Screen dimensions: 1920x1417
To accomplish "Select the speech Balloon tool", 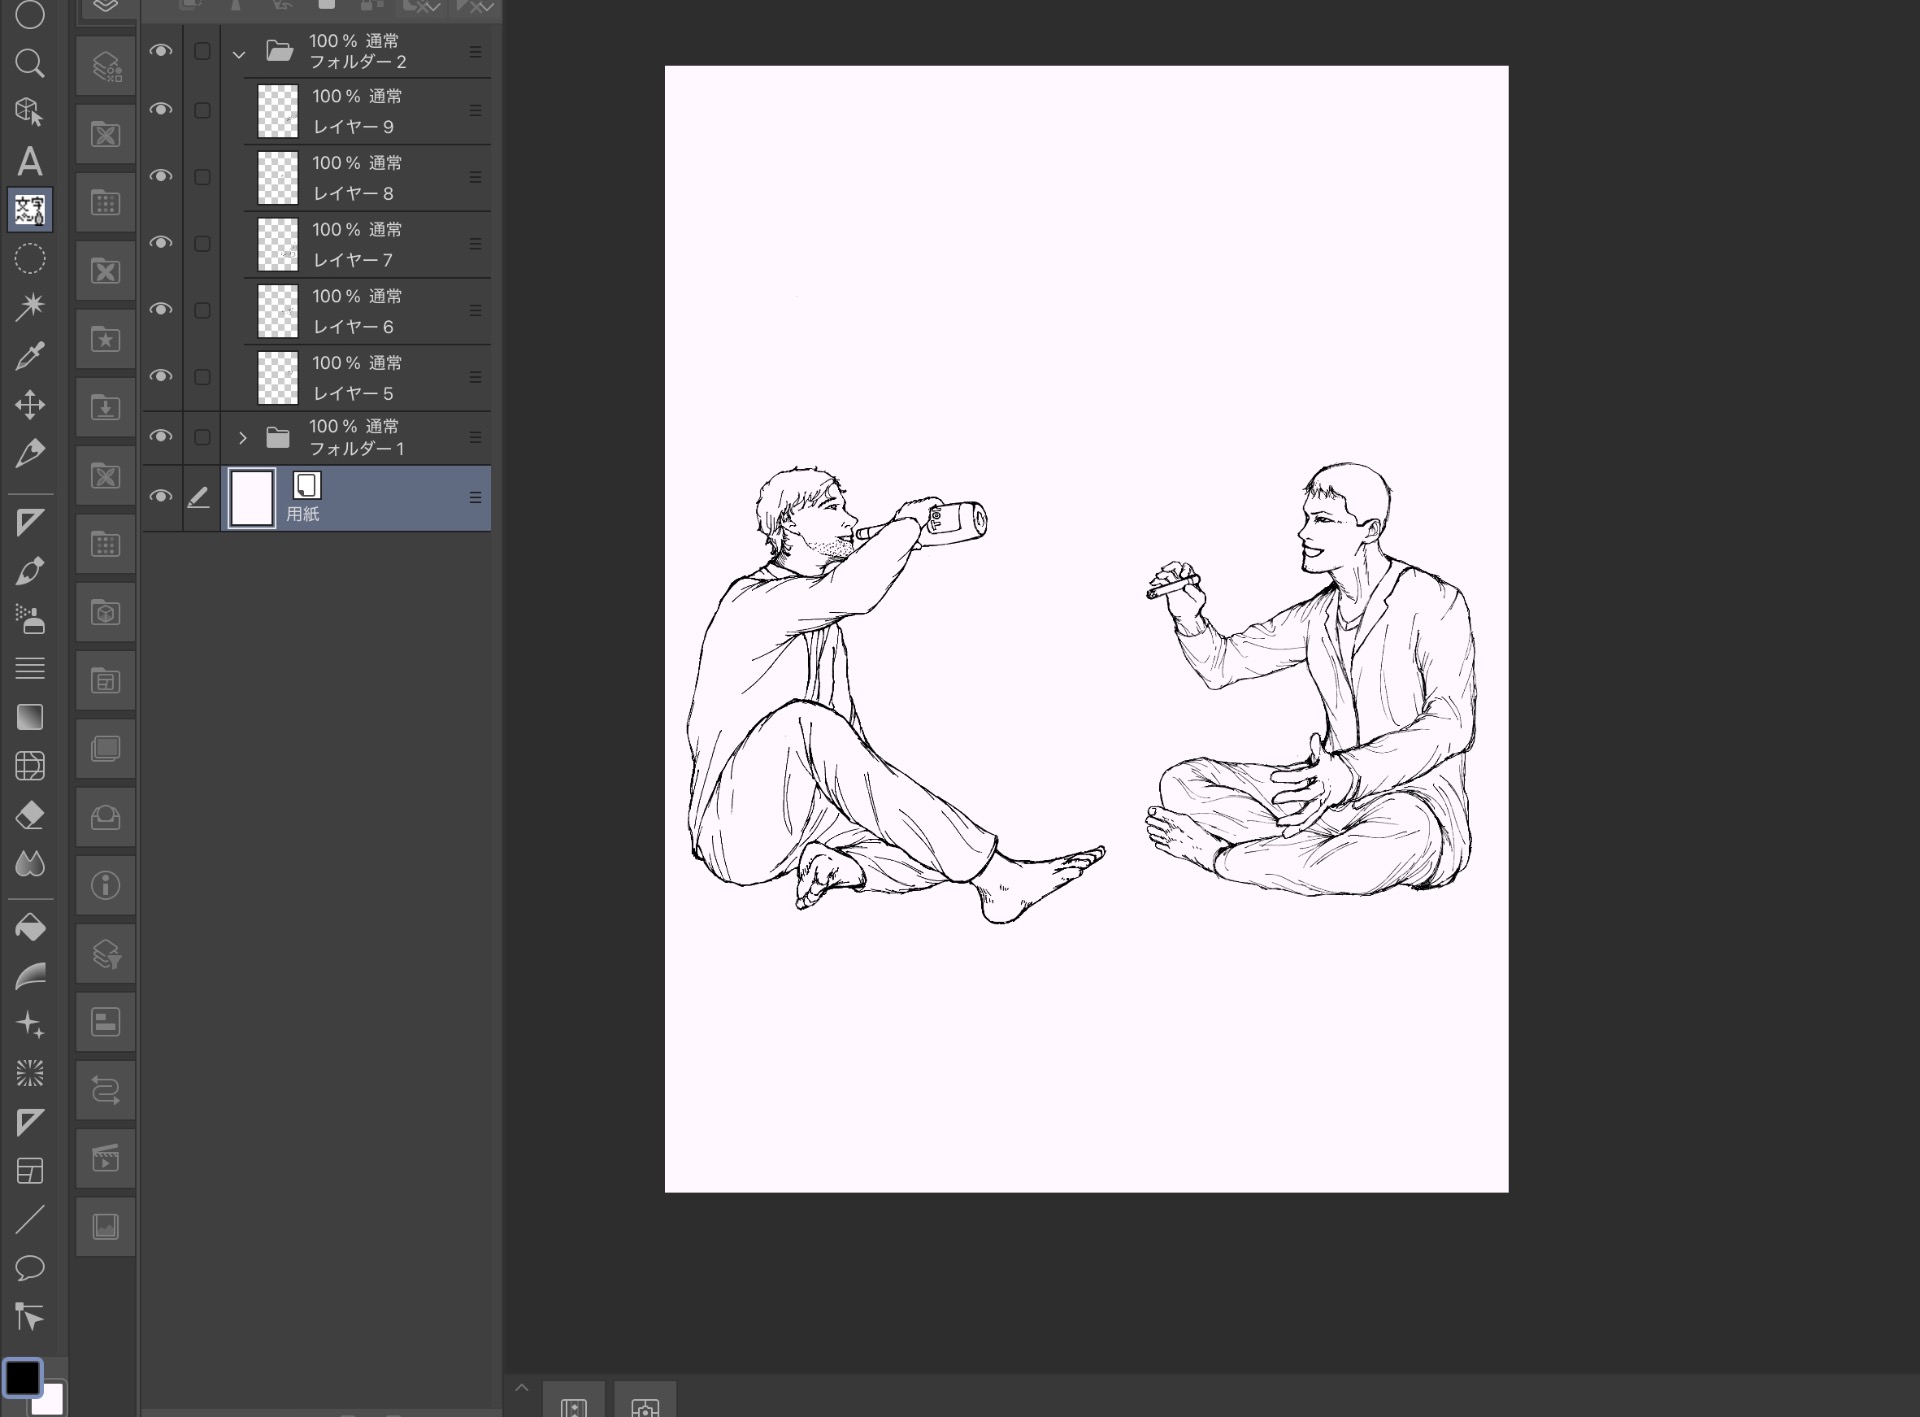I will [x=30, y=1268].
